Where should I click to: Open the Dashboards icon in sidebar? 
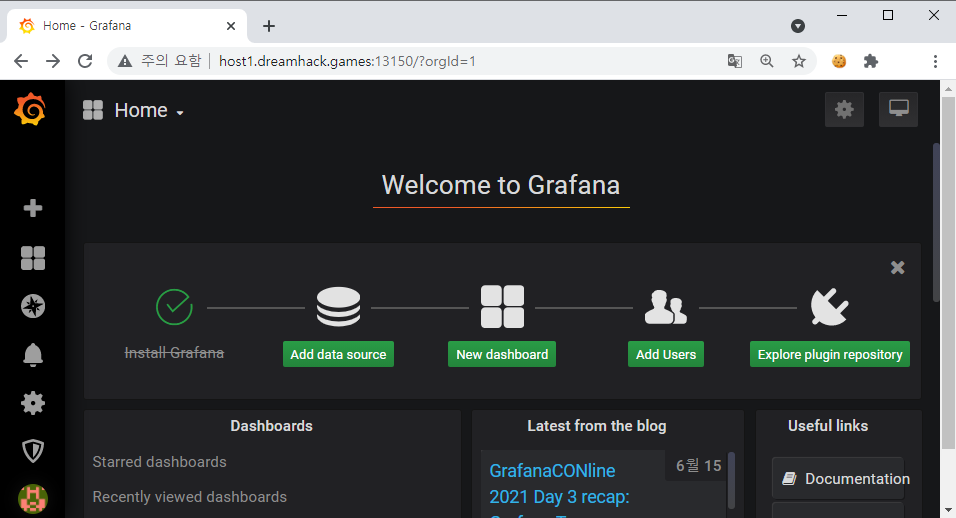point(33,258)
